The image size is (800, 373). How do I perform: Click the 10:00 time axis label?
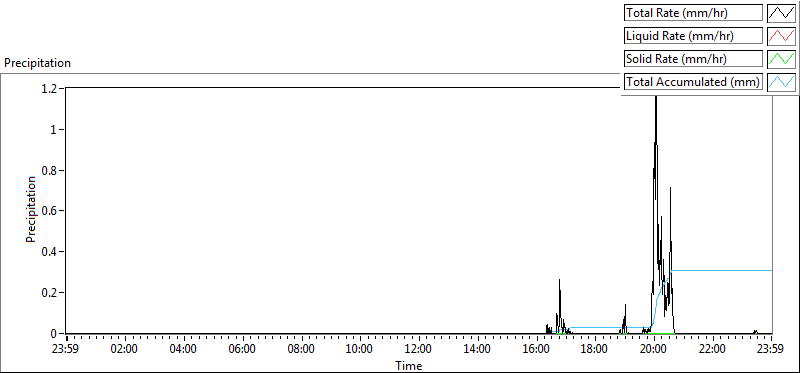pyautogui.click(x=360, y=350)
